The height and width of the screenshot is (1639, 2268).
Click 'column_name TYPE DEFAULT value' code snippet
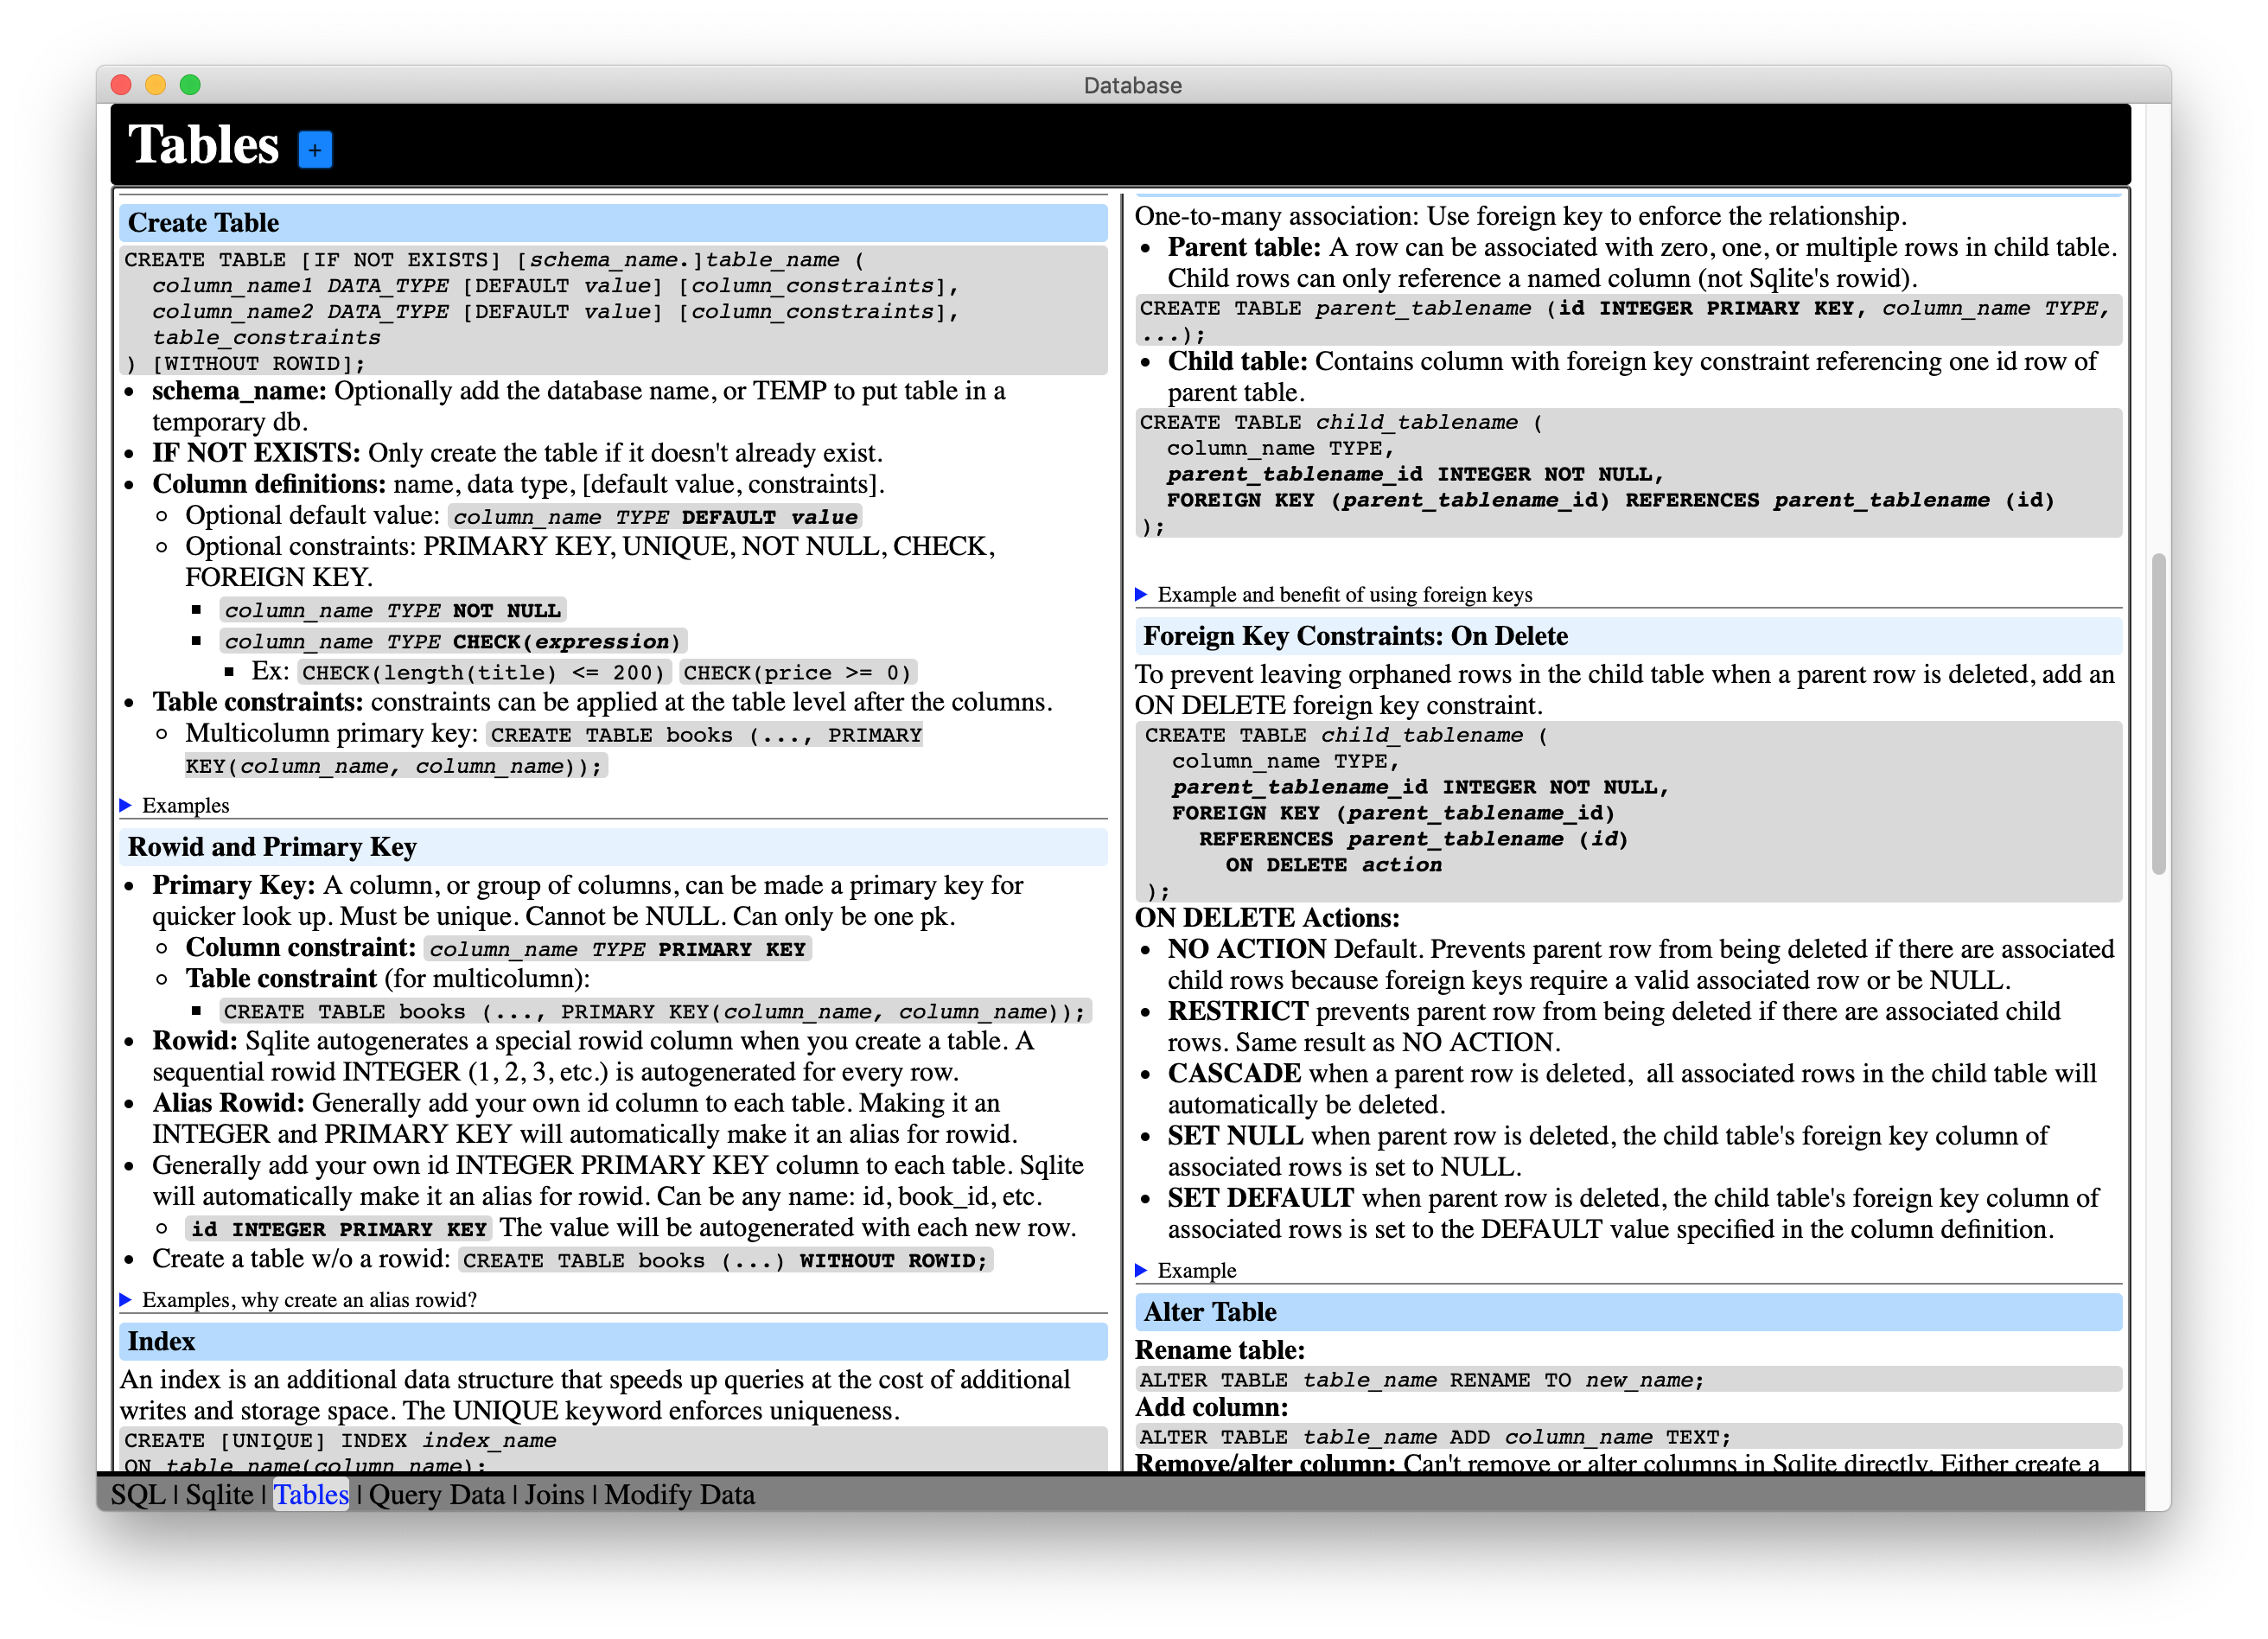pyautogui.click(x=655, y=517)
